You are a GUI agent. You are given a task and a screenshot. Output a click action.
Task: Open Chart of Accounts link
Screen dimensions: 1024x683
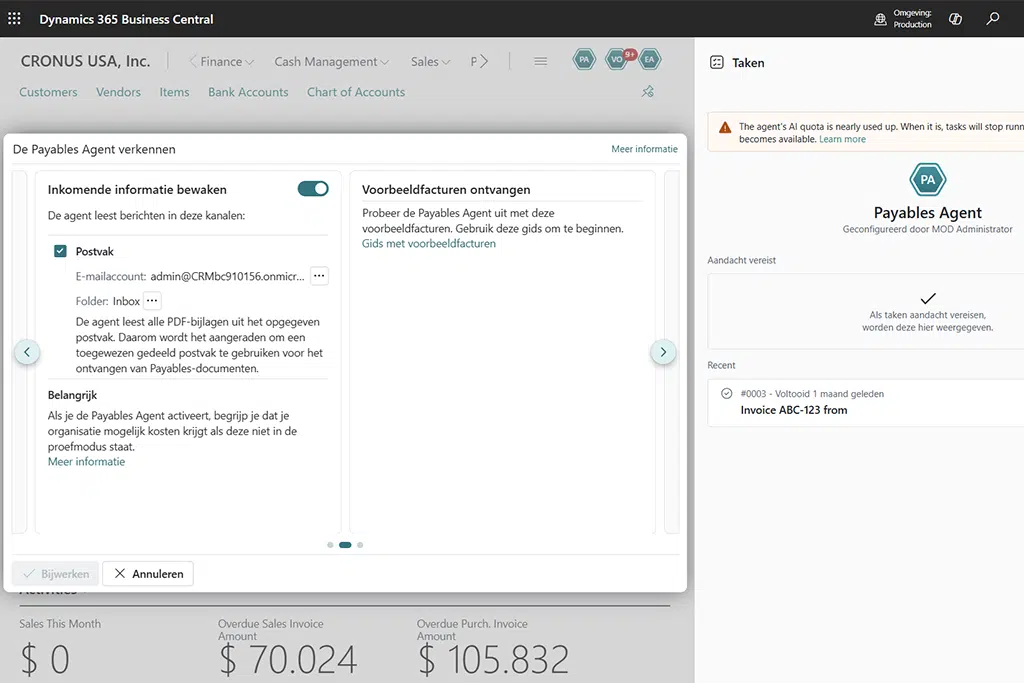(x=356, y=92)
